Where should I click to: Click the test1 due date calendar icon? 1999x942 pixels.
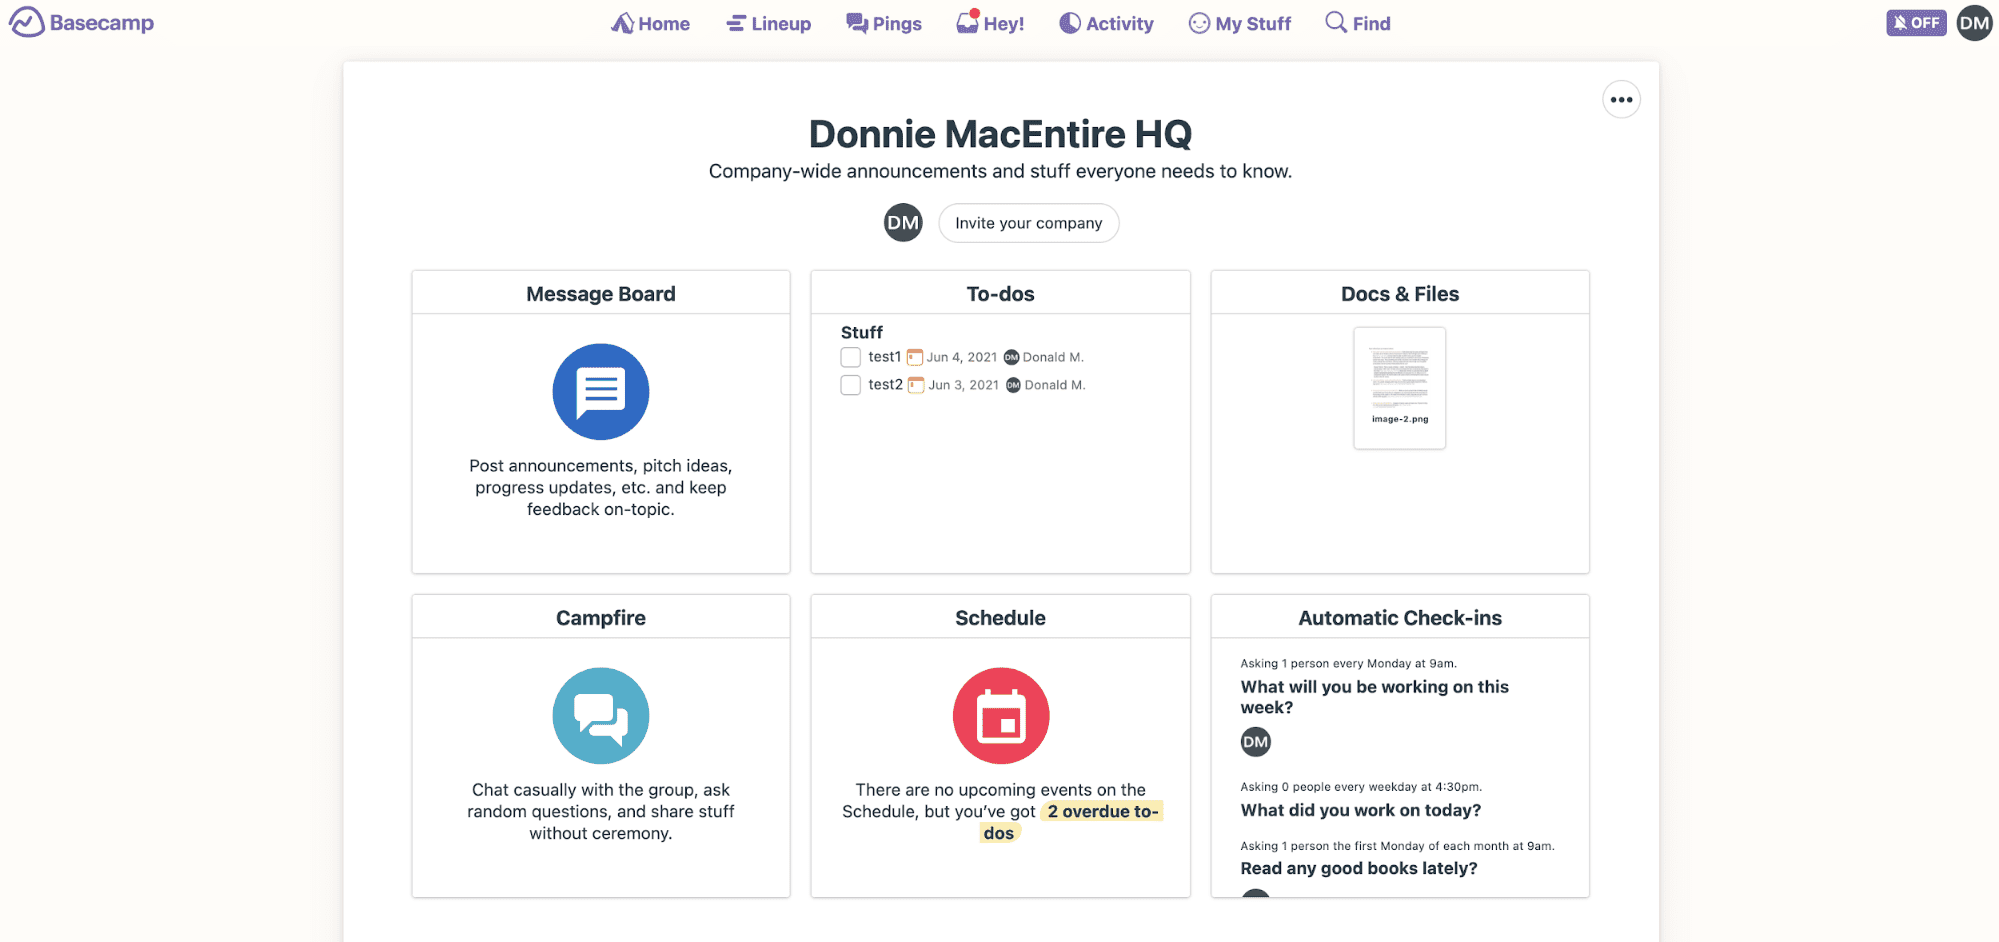[915, 357]
